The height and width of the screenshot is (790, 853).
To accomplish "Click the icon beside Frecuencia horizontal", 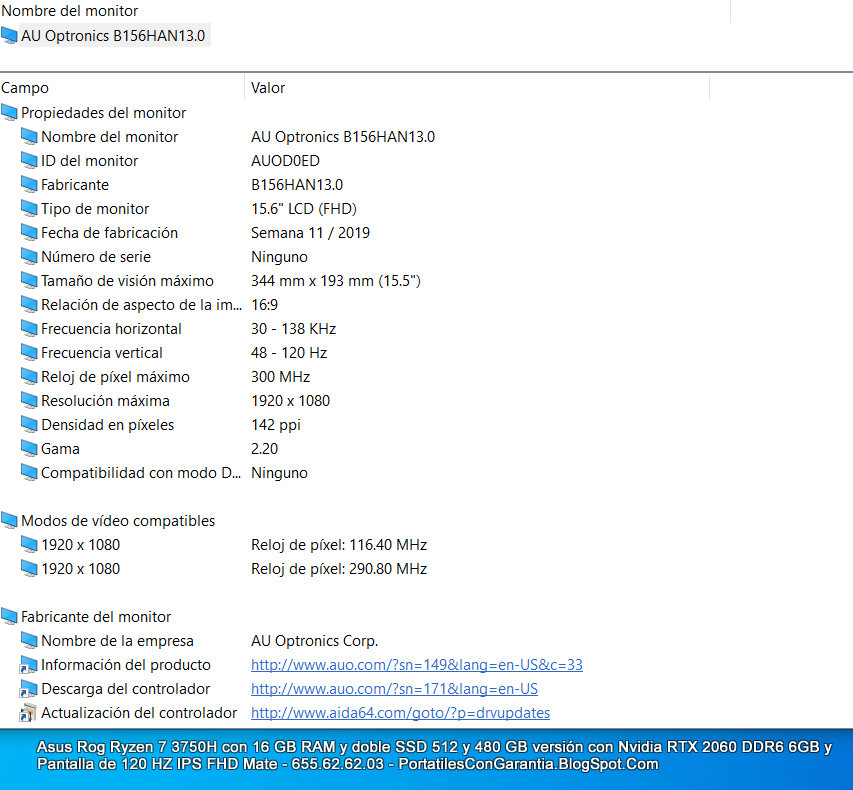I will tap(29, 328).
